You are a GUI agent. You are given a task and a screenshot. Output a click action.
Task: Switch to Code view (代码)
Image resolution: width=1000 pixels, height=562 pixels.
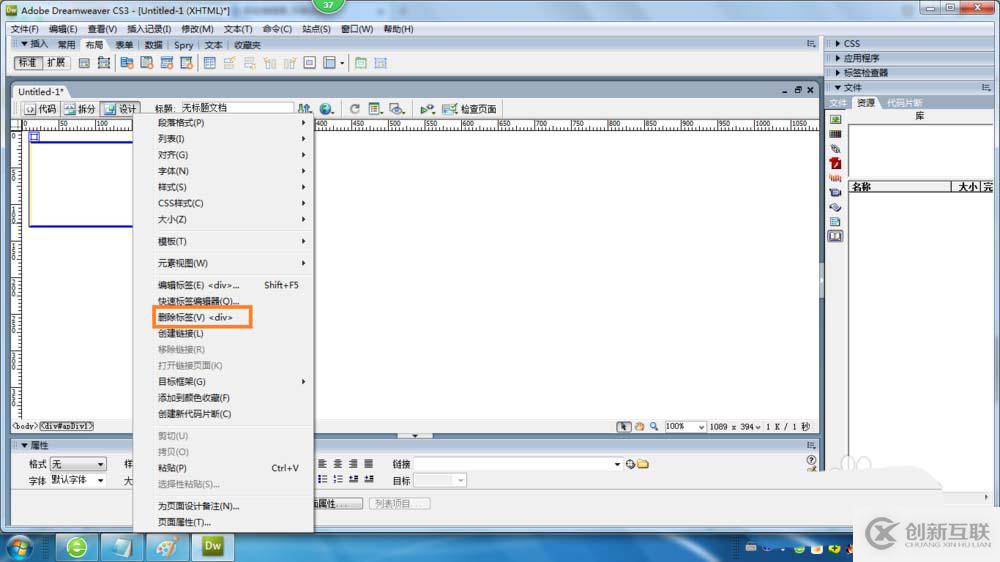click(x=40, y=109)
